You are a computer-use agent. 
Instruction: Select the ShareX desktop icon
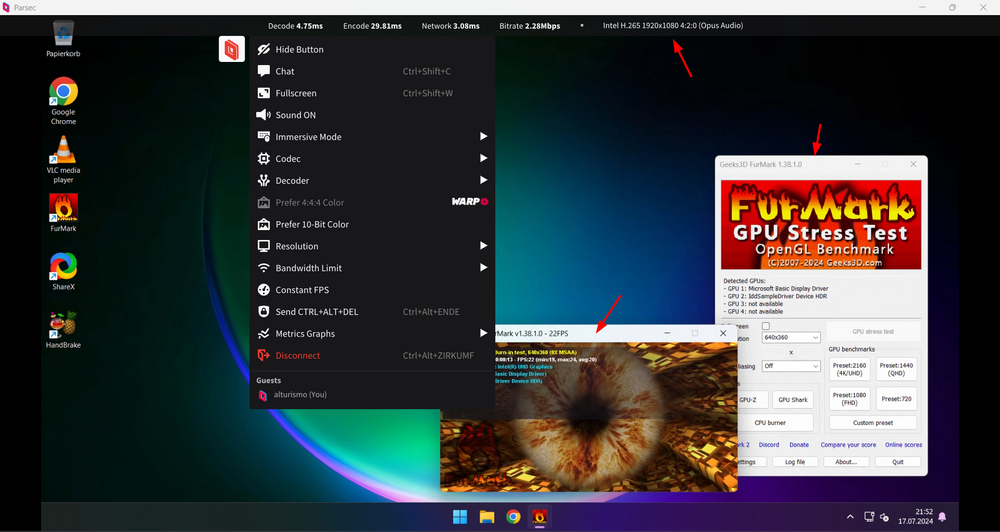pyautogui.click(x=64, y=272)
